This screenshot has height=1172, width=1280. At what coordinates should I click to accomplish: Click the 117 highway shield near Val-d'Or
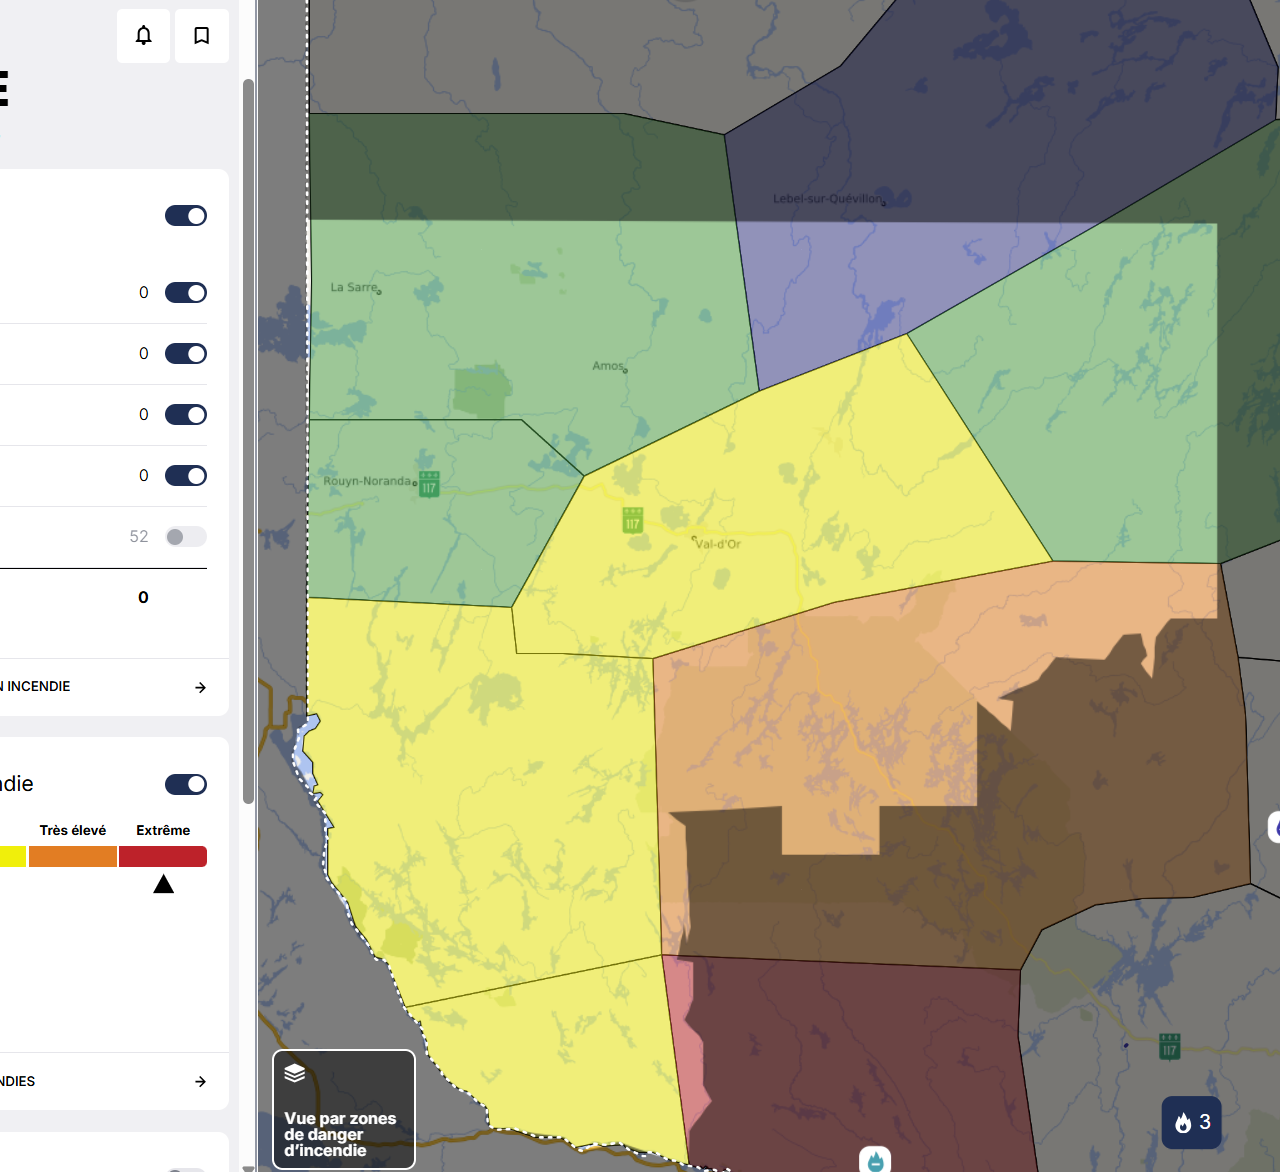(x=632, y=521)
